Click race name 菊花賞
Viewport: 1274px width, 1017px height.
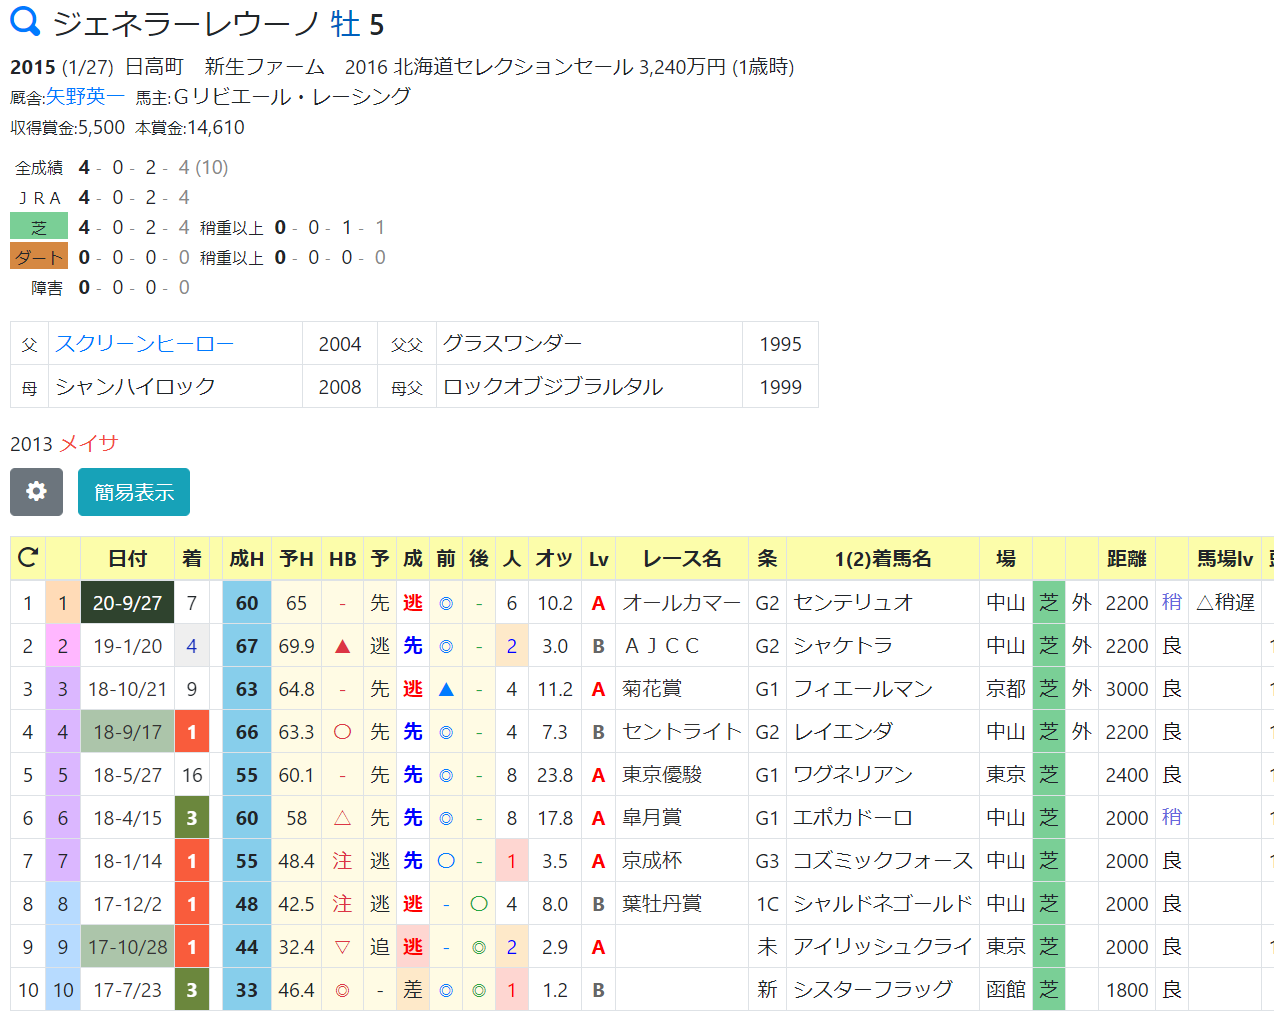(652, 688)
